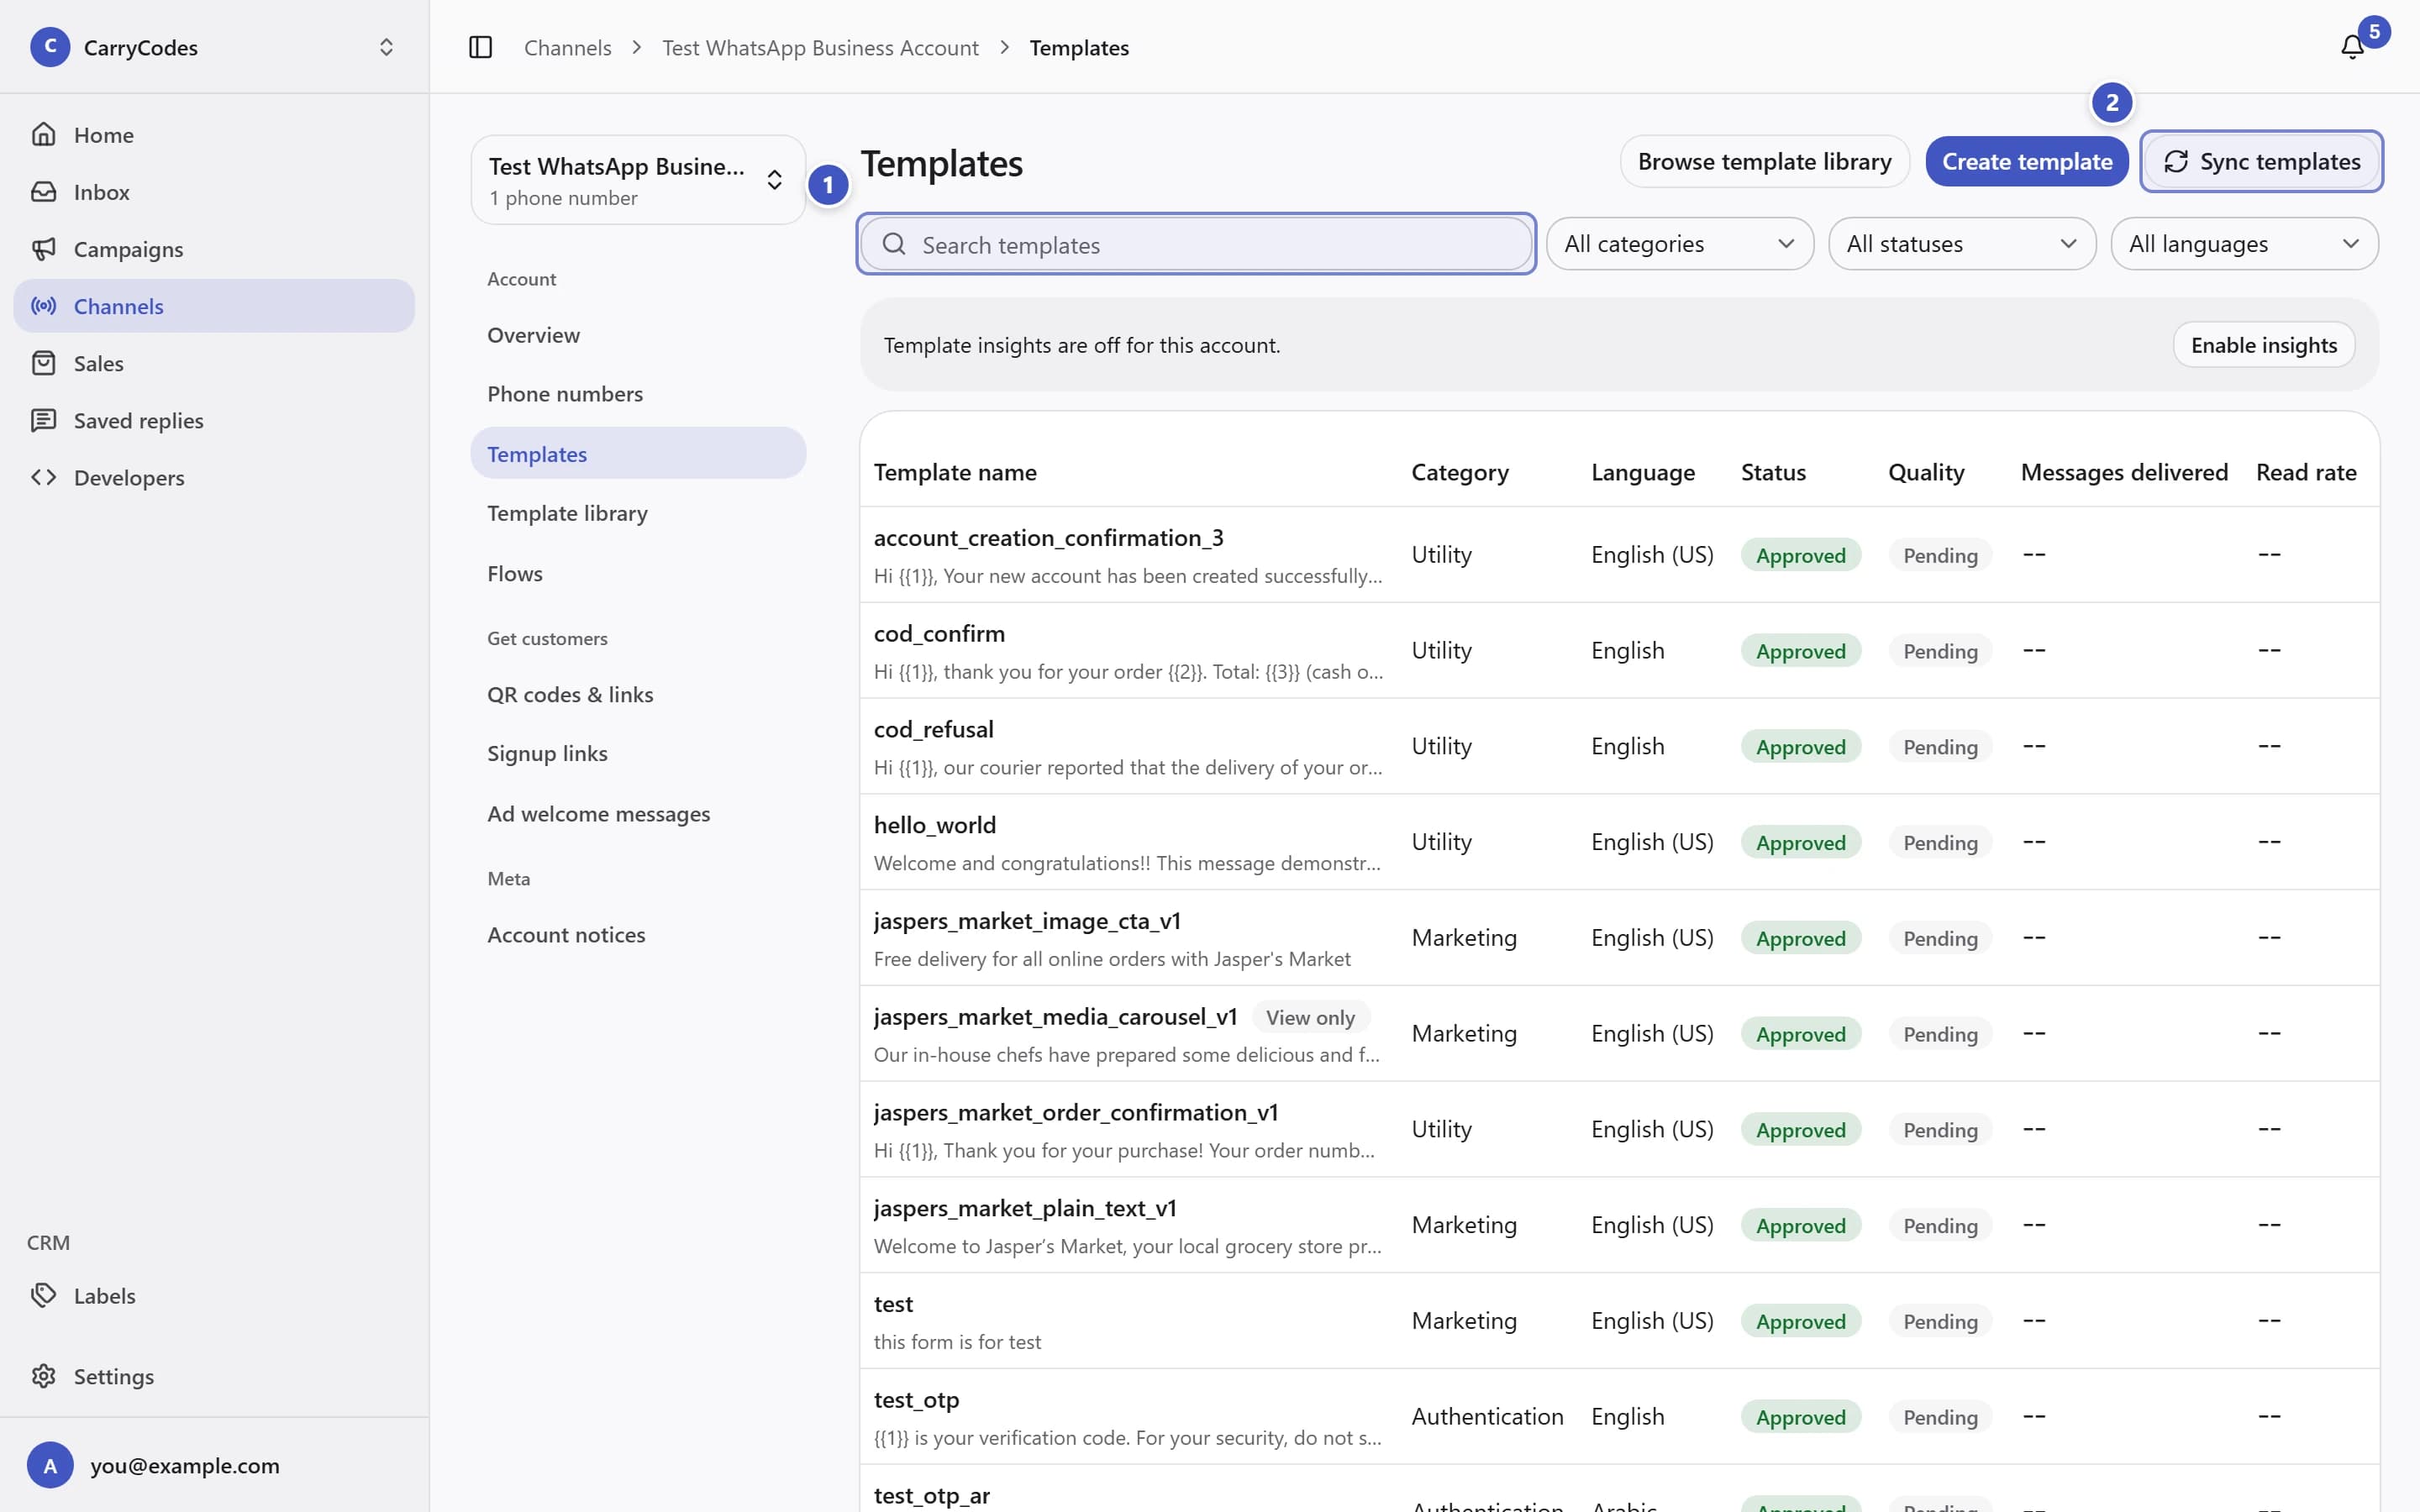This screenshot has width=2420, height=1512.
Task: Open the All statuses filter
Action: (1961, 243)
